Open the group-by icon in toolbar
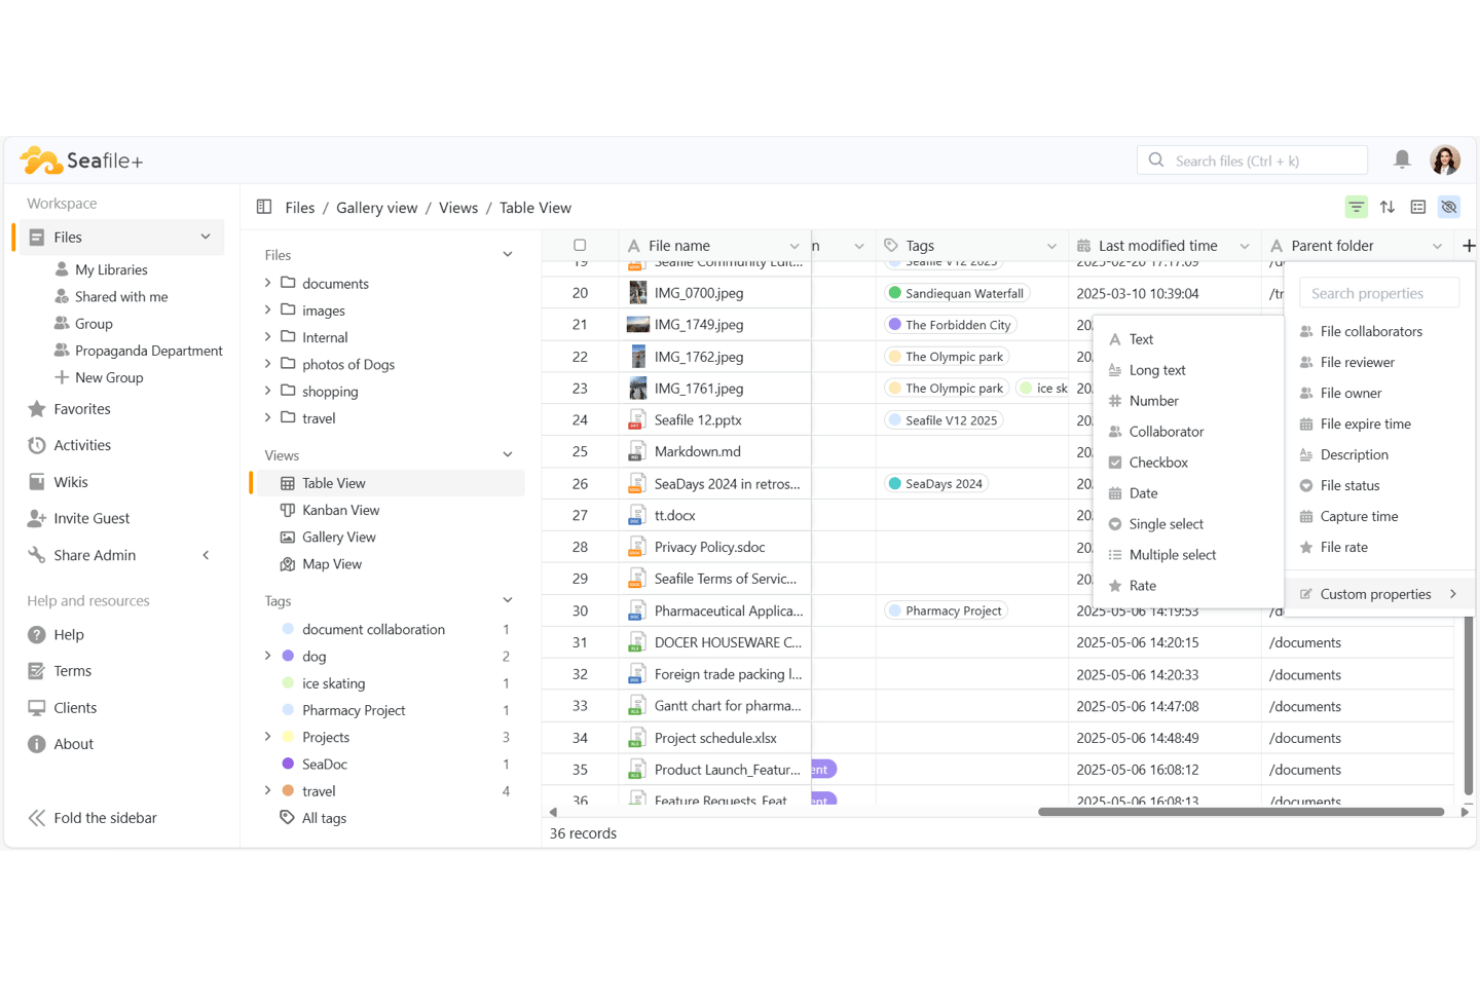The image size is (1480, 987). (1418, 207)
